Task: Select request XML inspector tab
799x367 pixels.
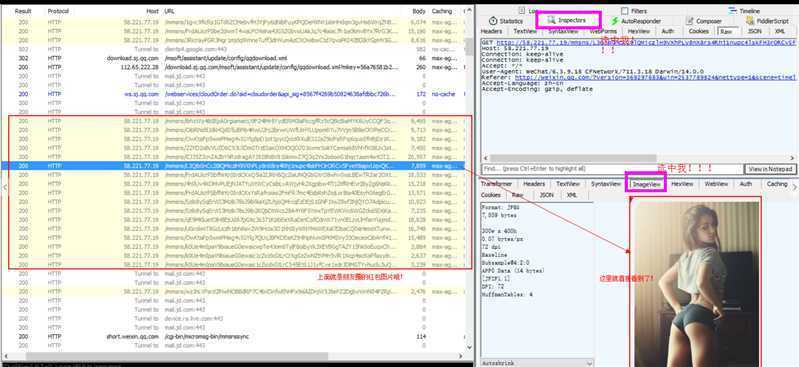Action: 780,31
